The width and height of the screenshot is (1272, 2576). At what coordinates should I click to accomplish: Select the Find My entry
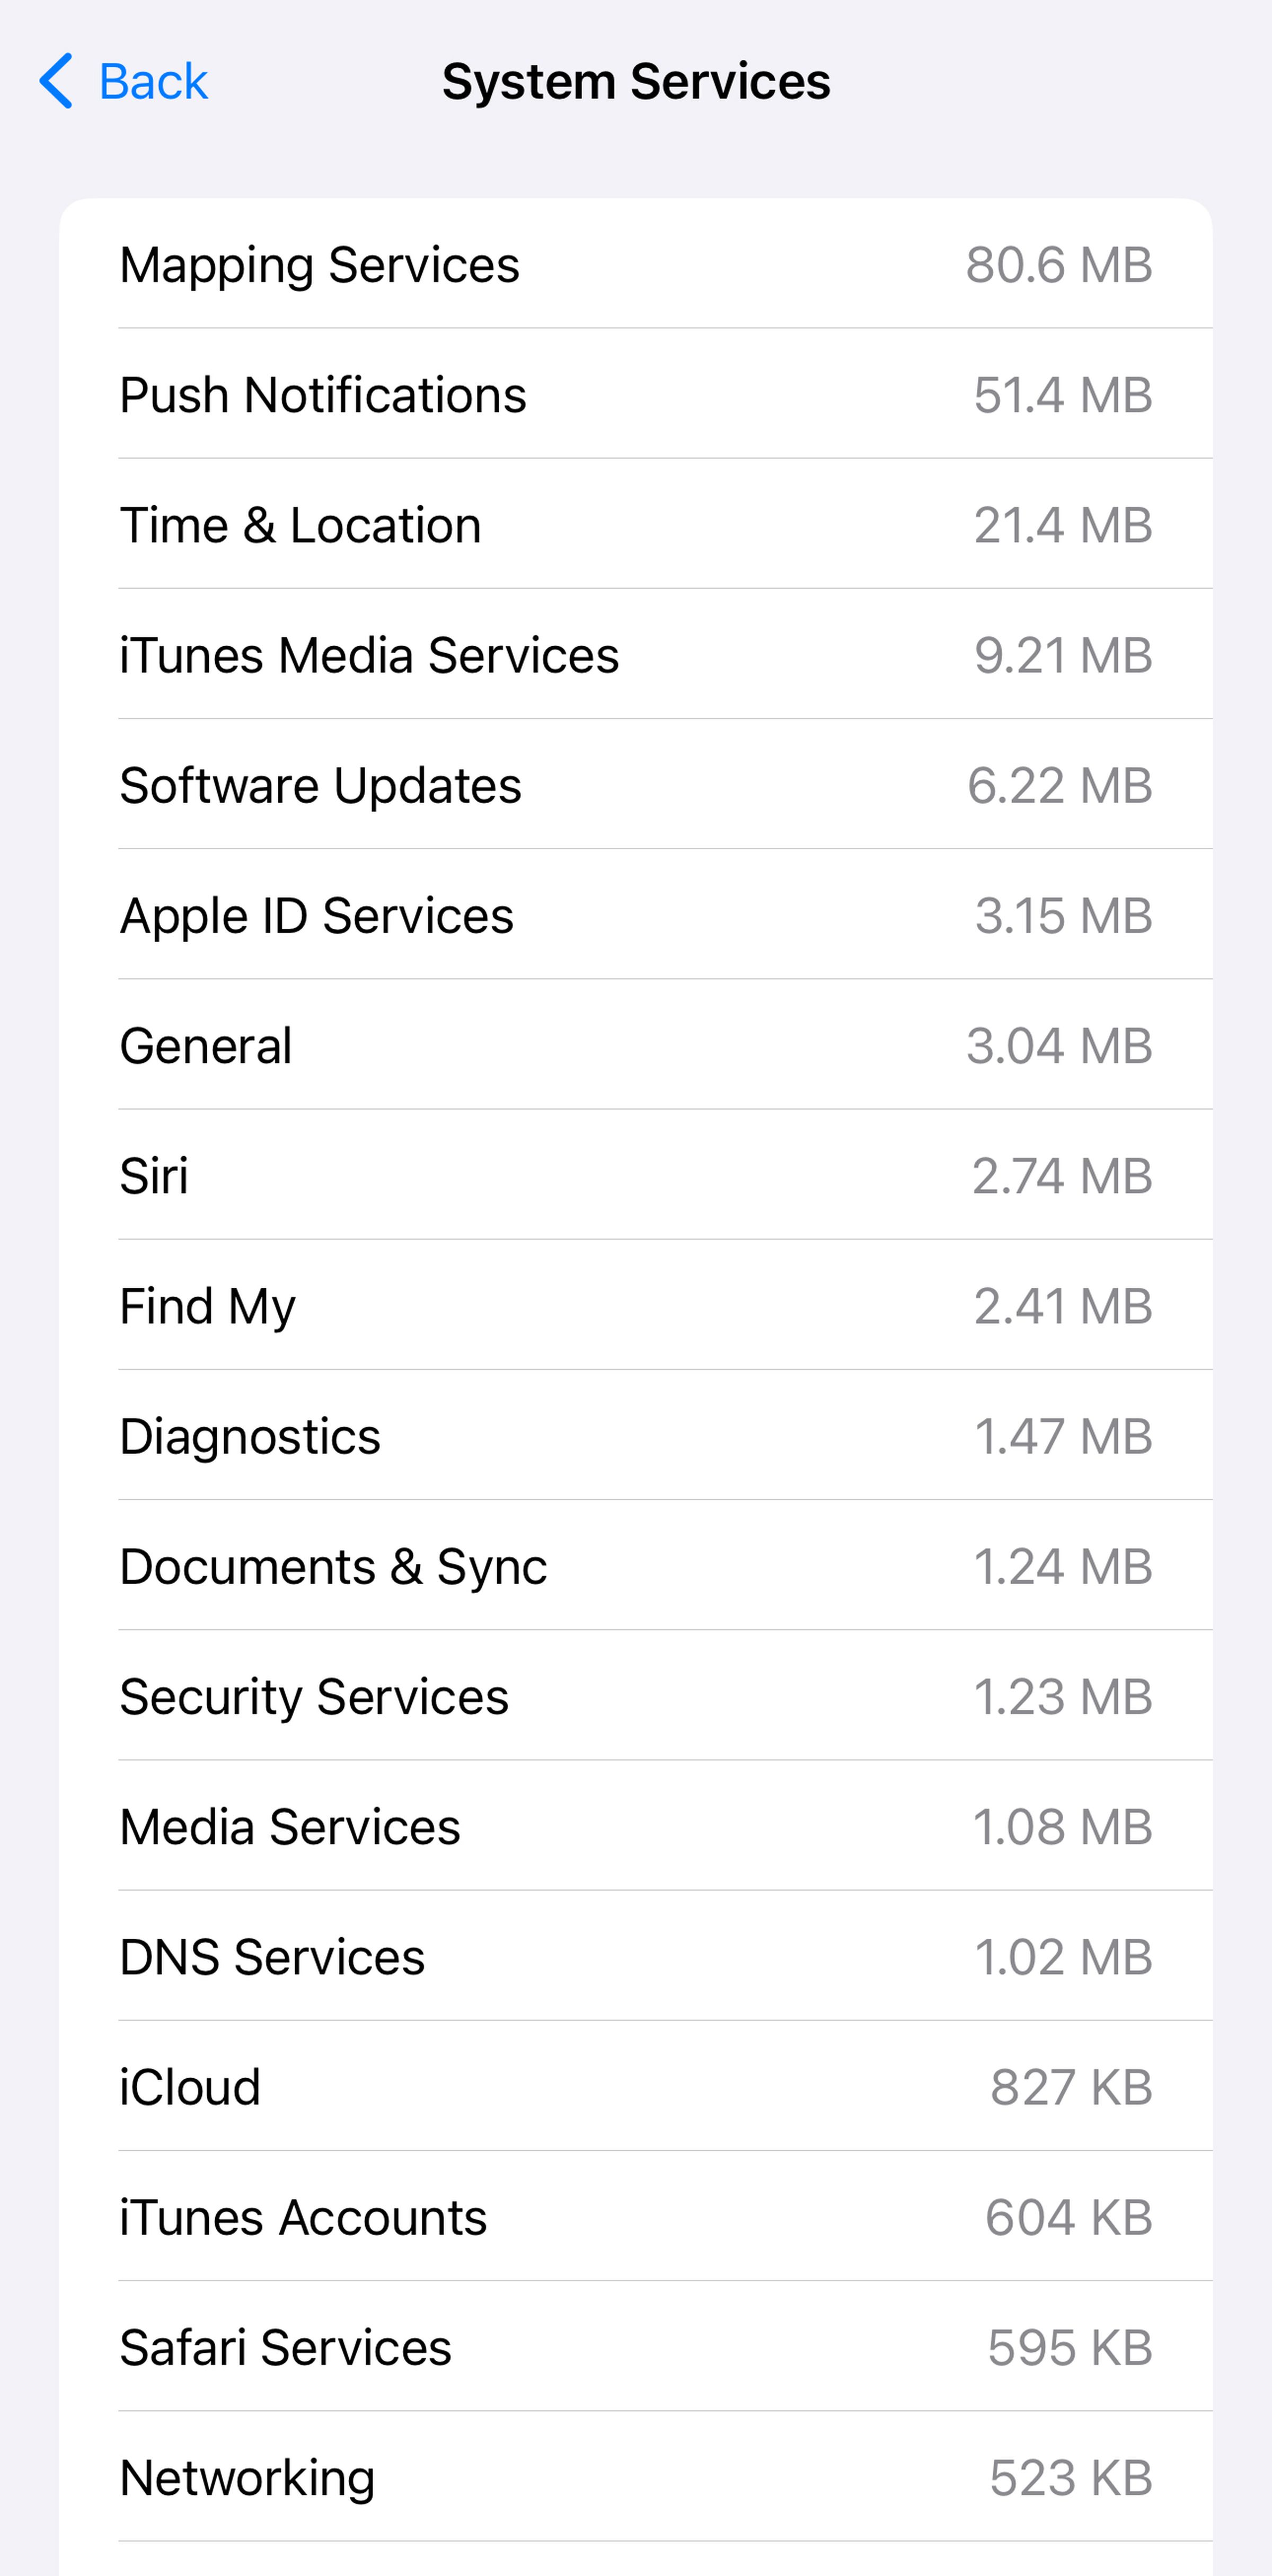636,1306
